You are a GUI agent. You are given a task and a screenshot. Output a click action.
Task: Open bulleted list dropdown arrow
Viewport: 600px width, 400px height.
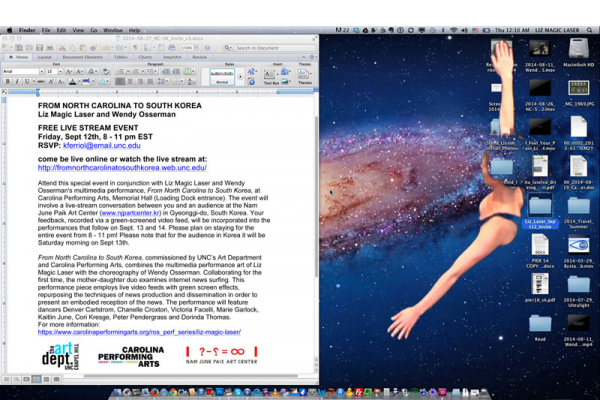pyautogui.click(x=127, y=72)
